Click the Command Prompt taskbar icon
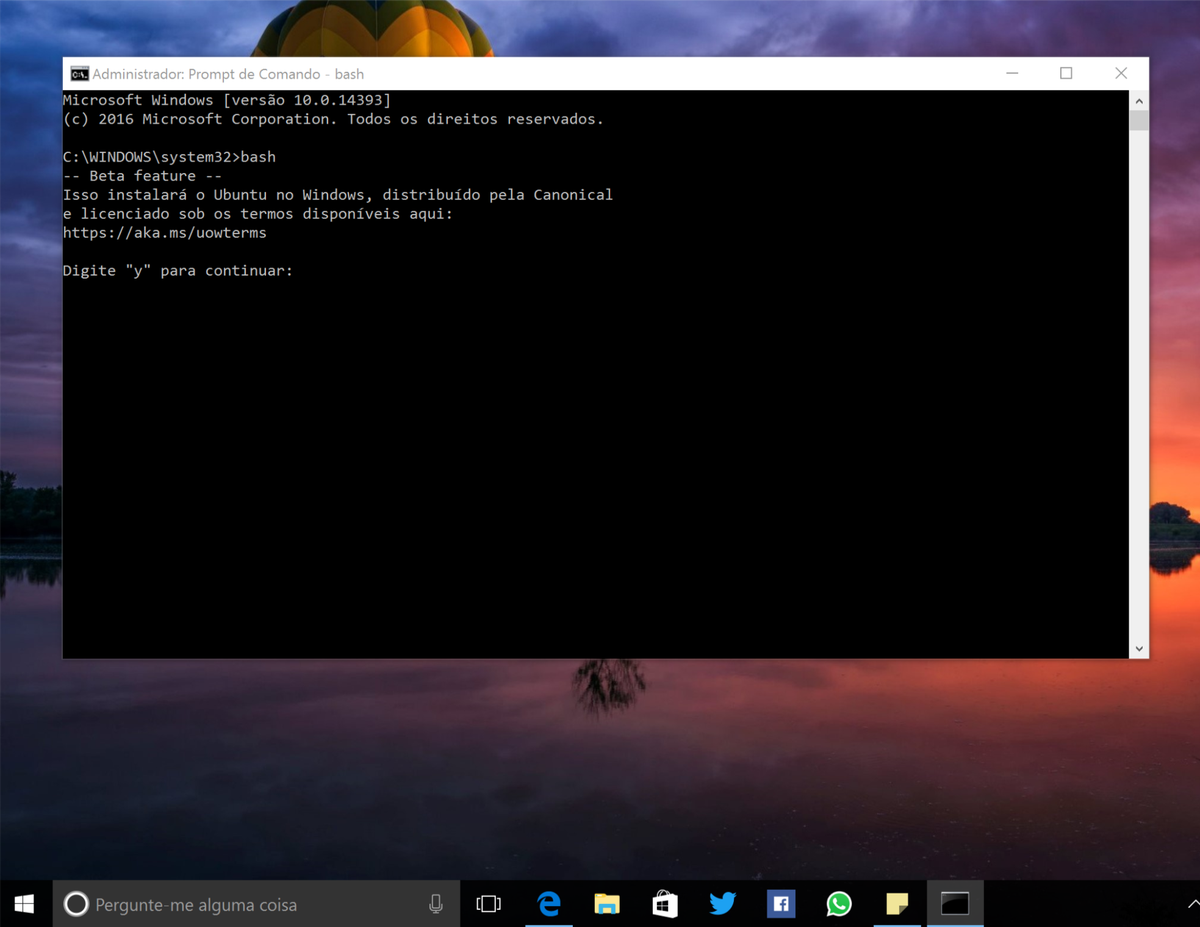The width and height of the screenshot is (1200, 927). pyautogui.click(x=955, y=904)
